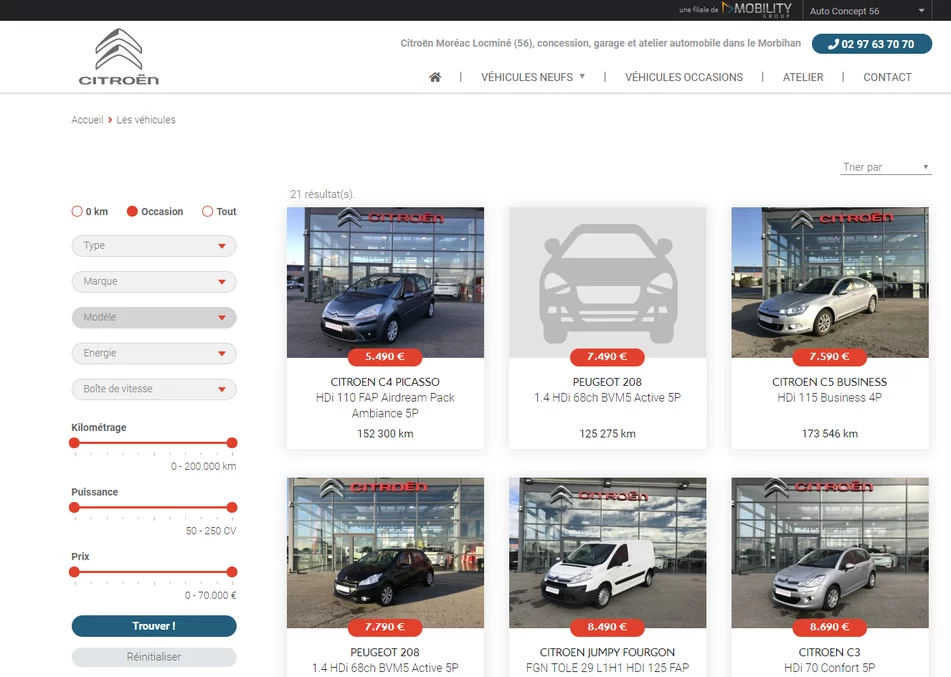Select the Occasion radio option
Image resolution: width=951 pixels, height=677 pixels.
[132, 212]
